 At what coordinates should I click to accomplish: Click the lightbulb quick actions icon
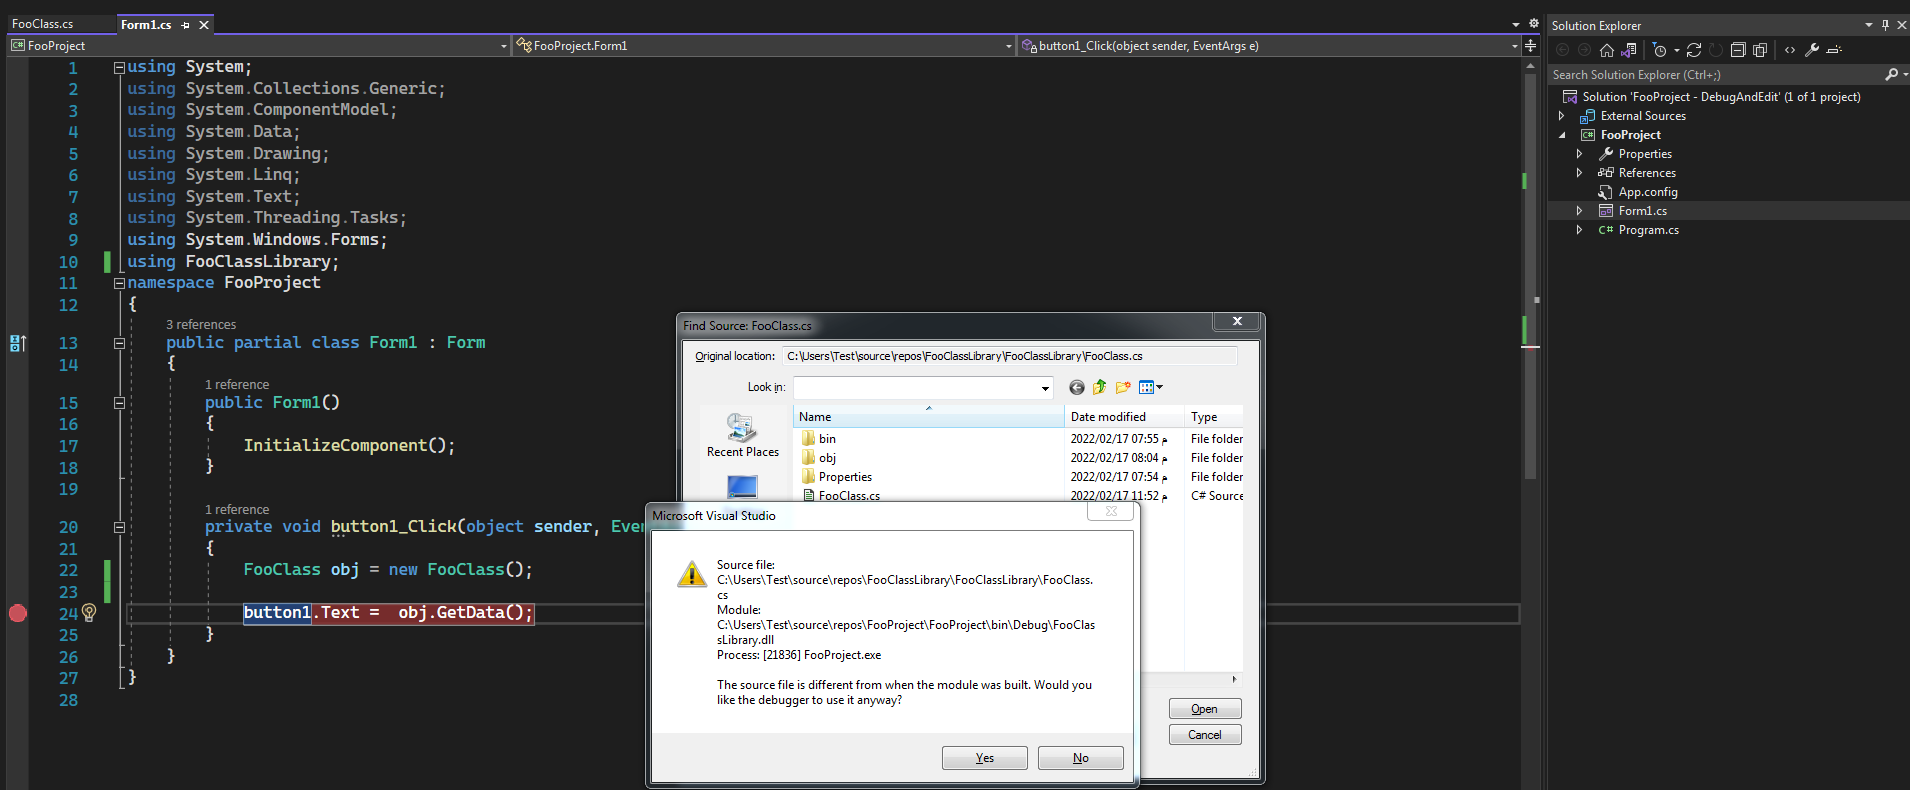pyautogui.click(x=89, y=612)
